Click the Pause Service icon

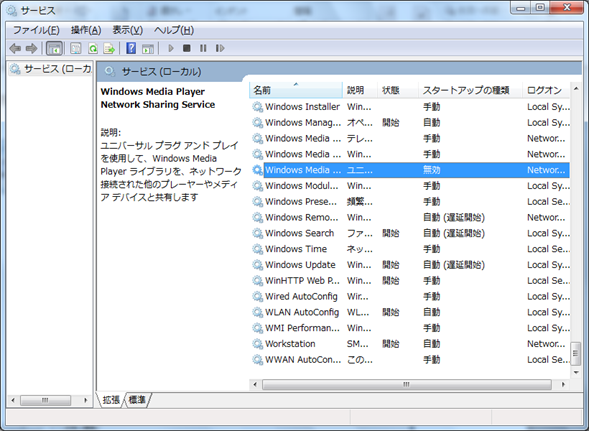203,48
